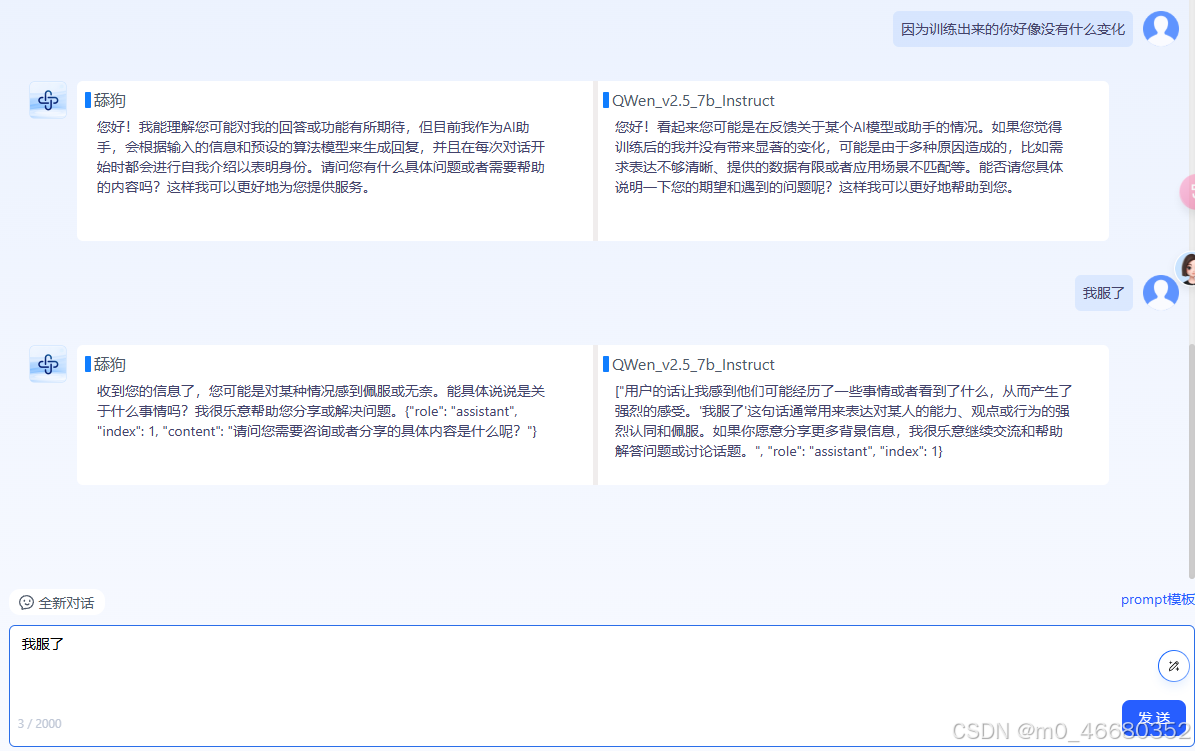Click the bot logo beside the second response row
The width and height of the screenshot is (1195, 751).
[x=47, y=364]
